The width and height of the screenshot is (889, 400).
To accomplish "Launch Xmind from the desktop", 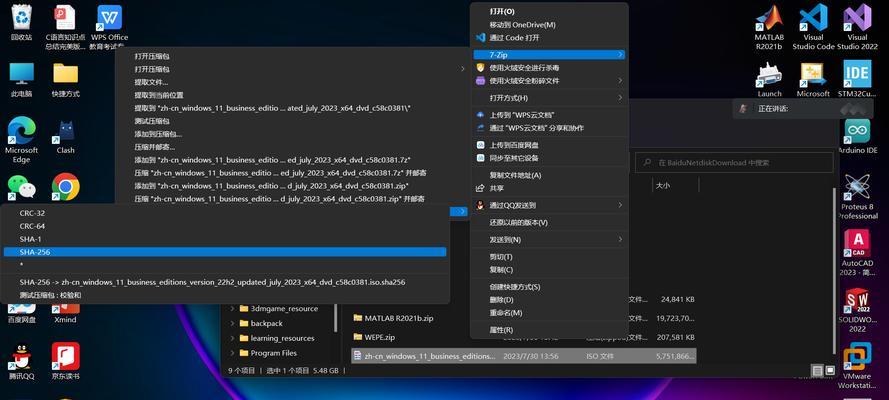I will [65, 314].
